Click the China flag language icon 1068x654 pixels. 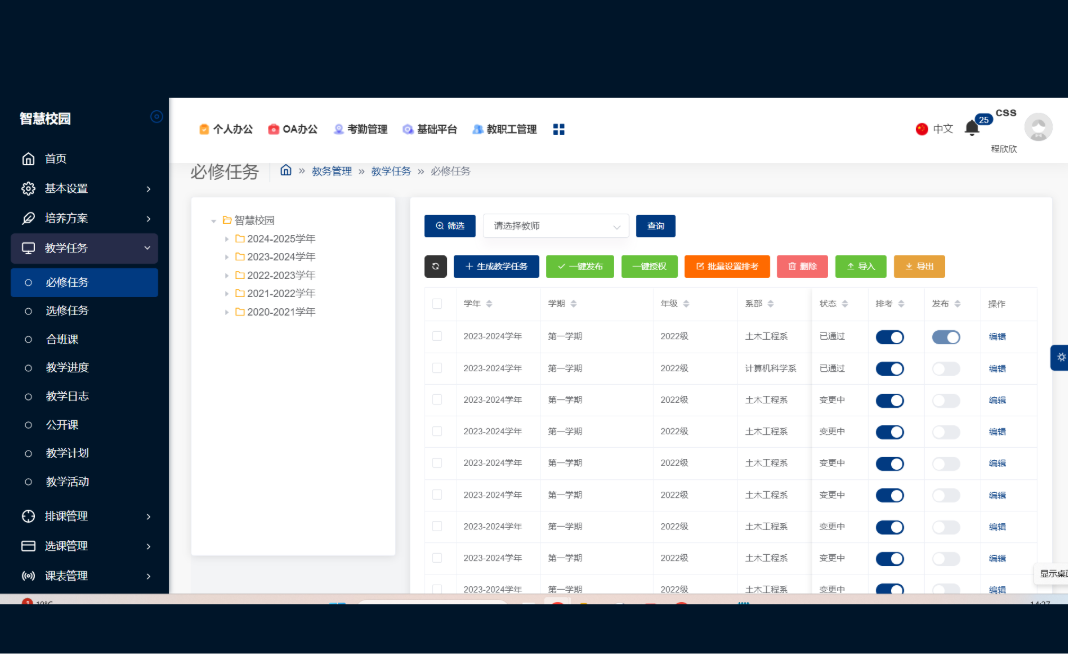[x=922, y=129]
